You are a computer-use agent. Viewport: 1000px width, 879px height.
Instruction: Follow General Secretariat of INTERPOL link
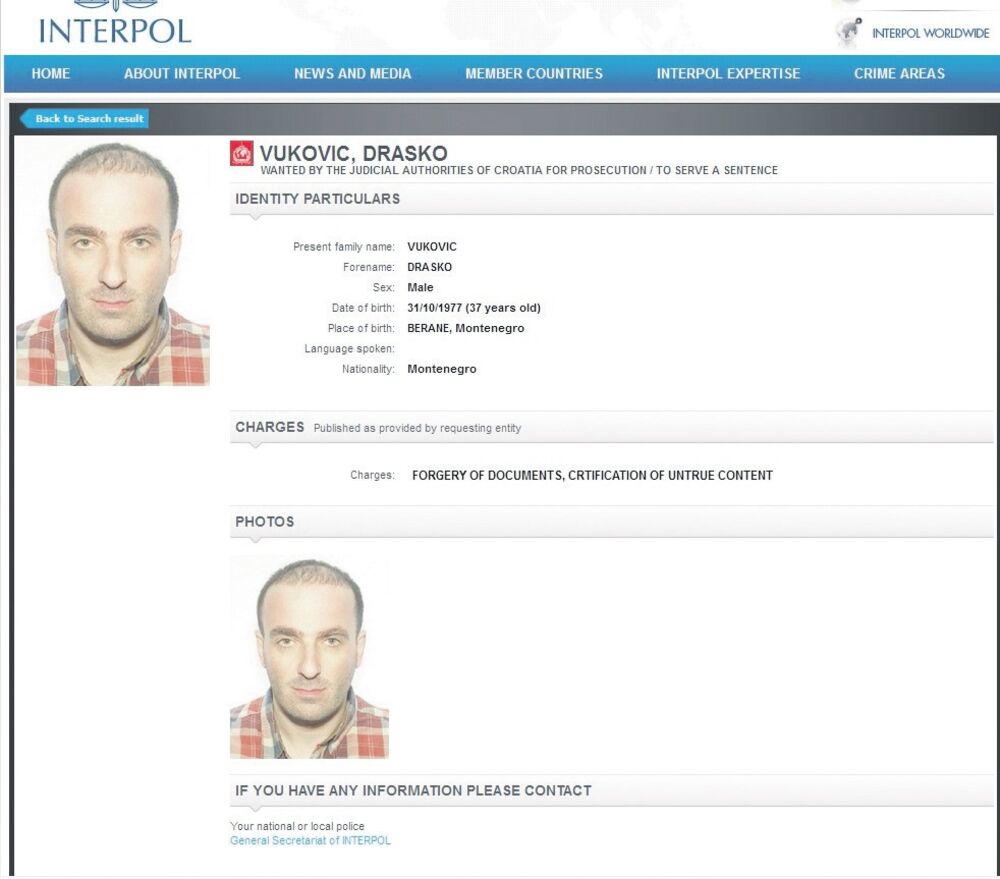click(x=310, y=841)
